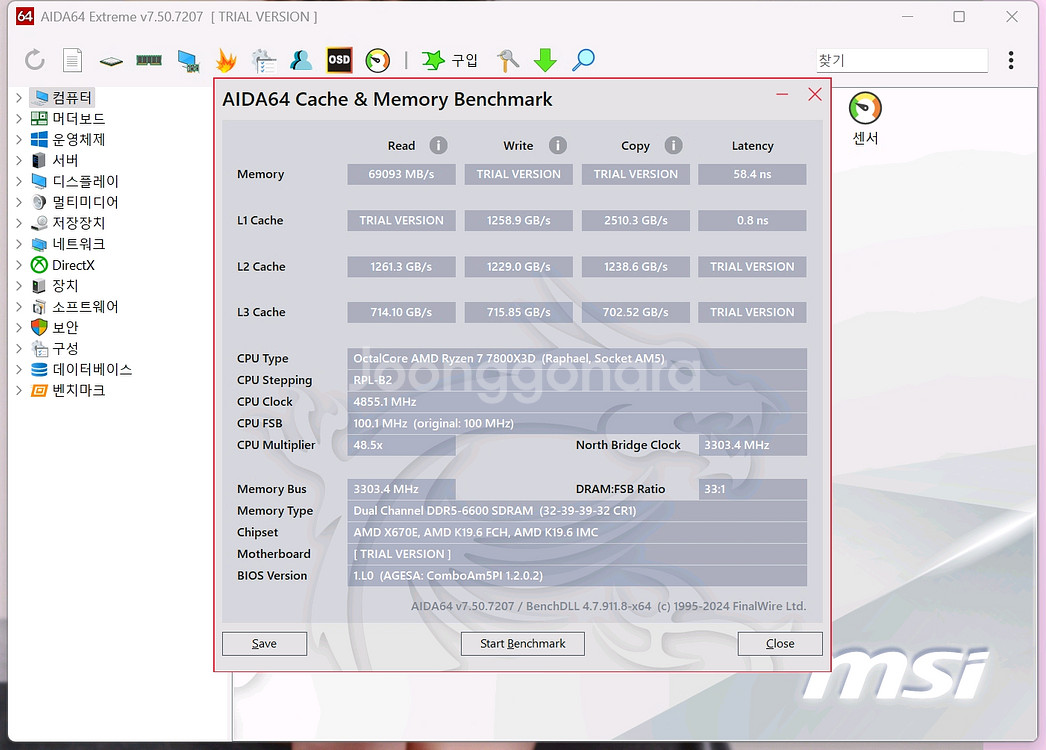The width and height of the screenshot is (1046, 750).
Task: Click the Save button
Action: 264,643
